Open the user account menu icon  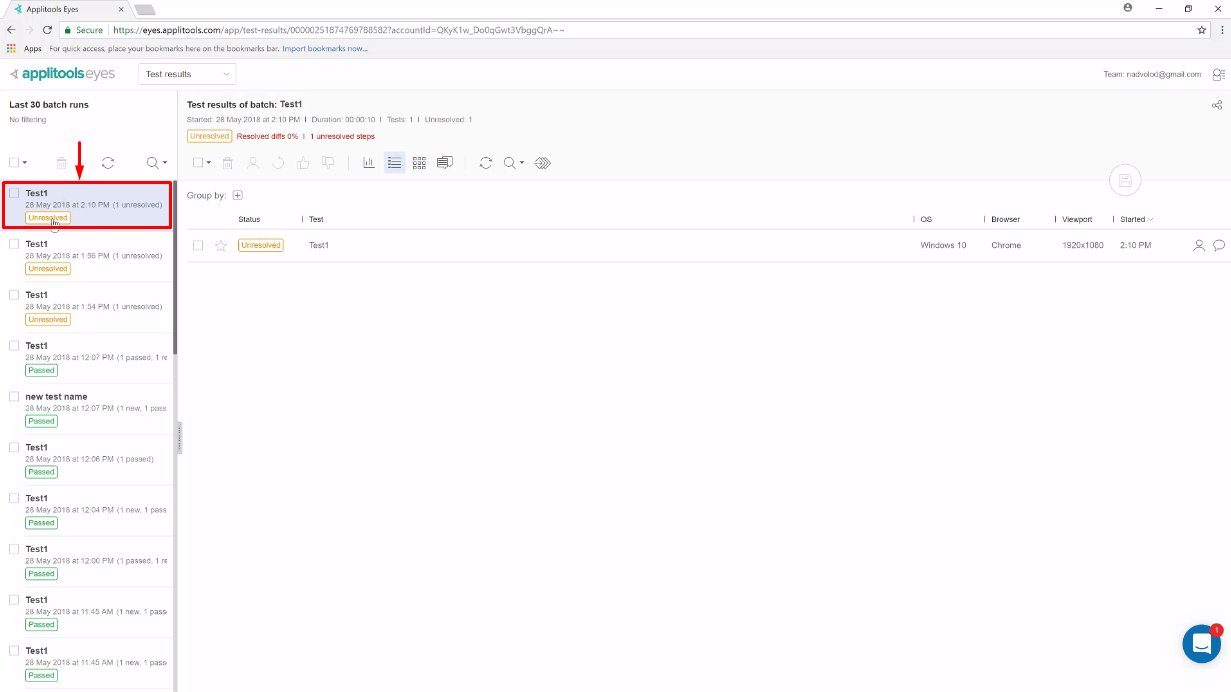click(x=1218, y=74)
